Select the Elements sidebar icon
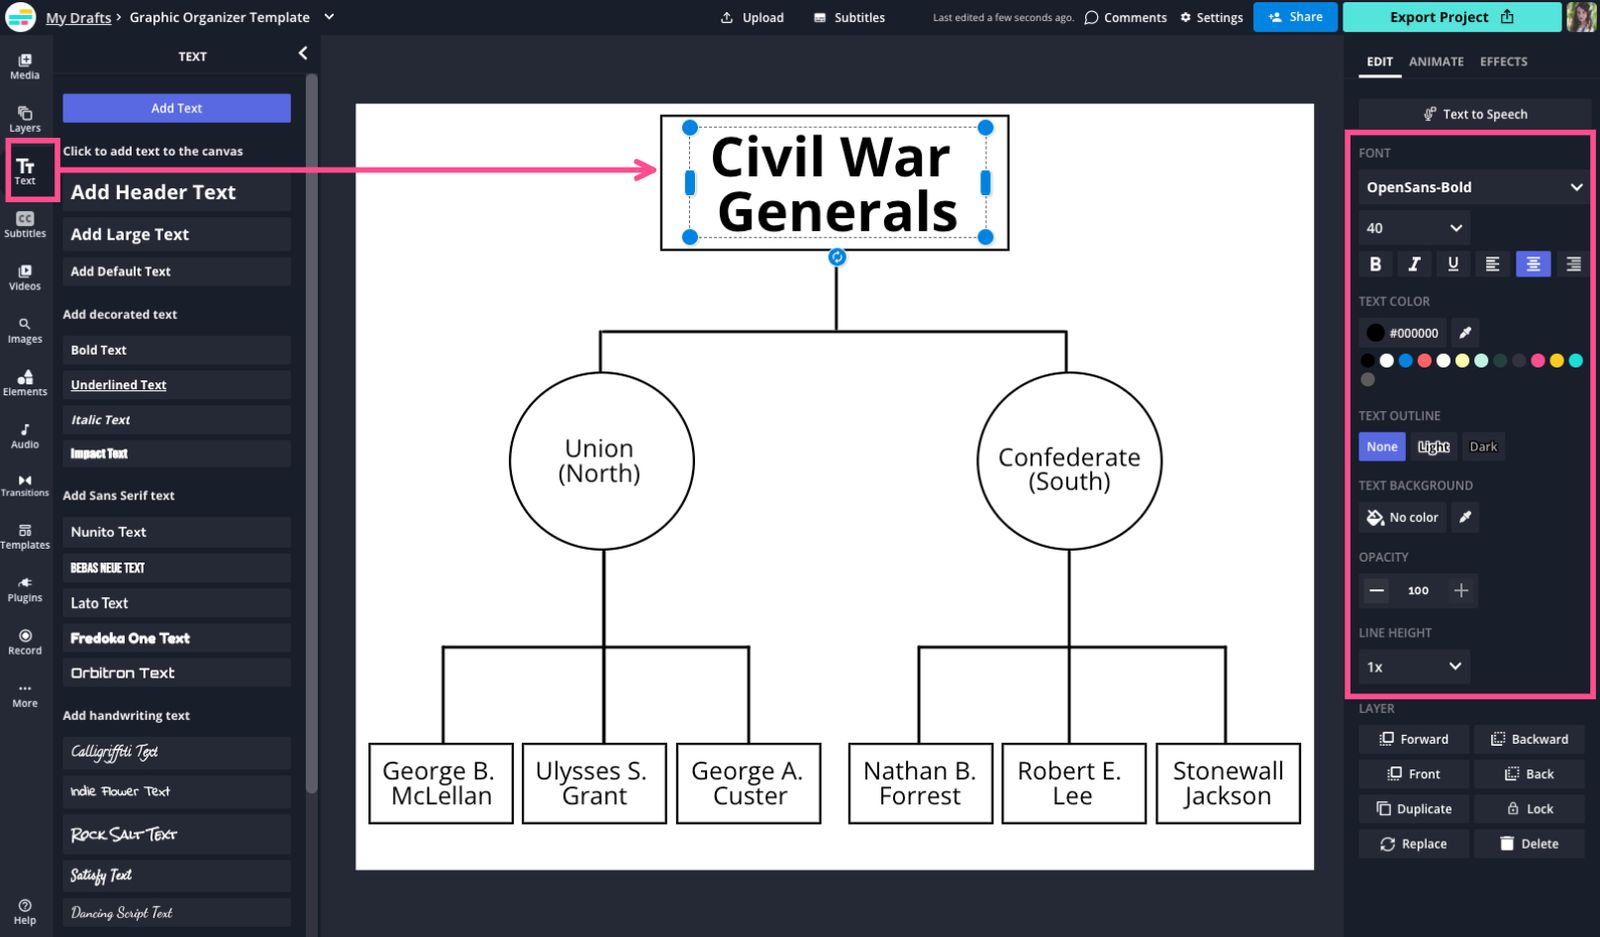 [24, 383]
